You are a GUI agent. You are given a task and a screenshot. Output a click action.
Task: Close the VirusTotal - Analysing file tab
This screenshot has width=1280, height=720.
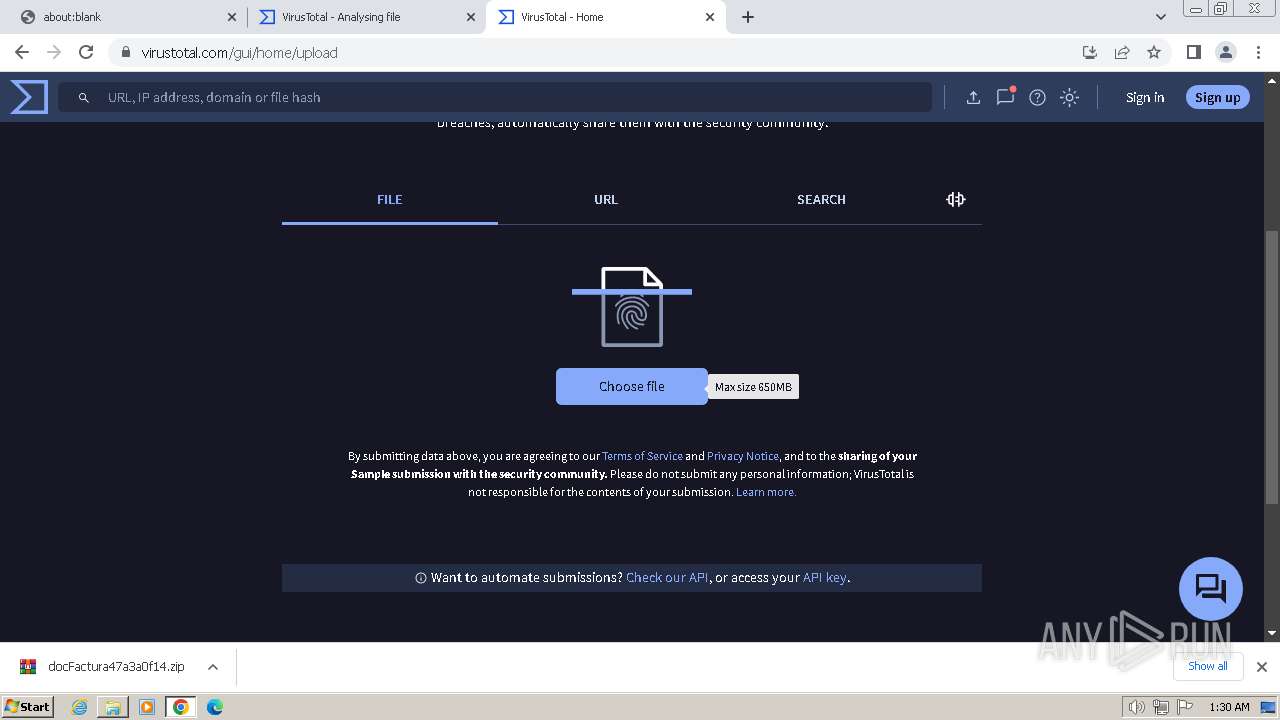[470, 17]
